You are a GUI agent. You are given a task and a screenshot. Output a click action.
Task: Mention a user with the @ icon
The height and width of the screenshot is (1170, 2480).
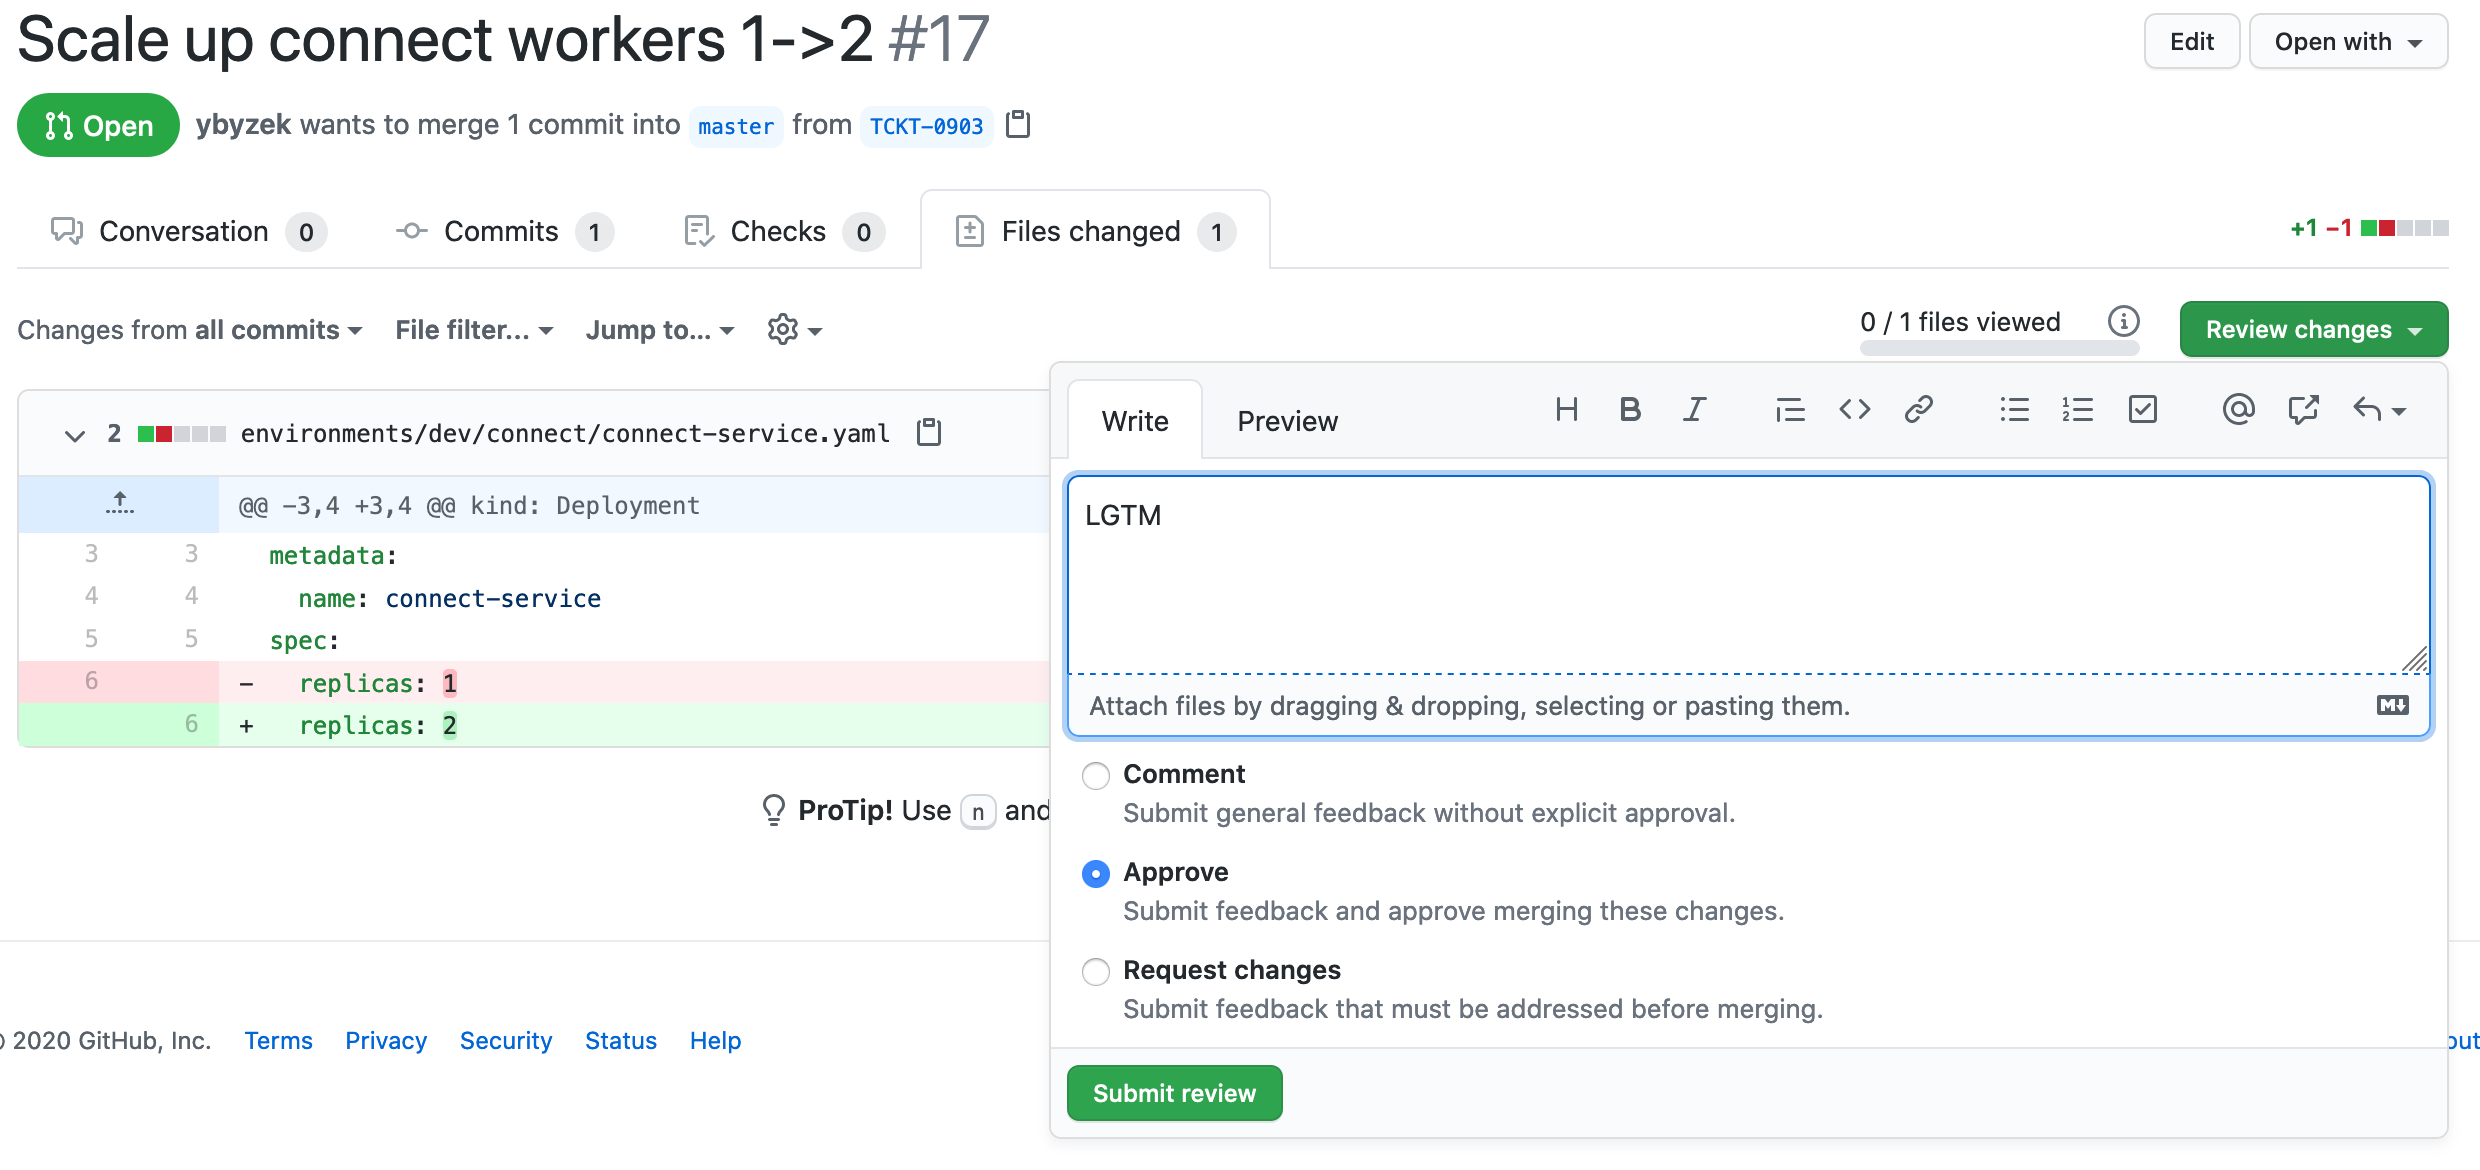tap(2238, 409)
